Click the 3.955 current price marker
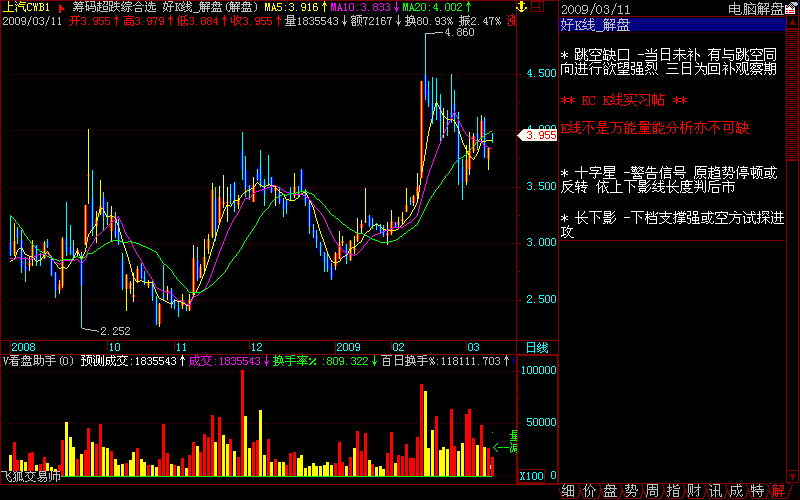 pos(538,135)
